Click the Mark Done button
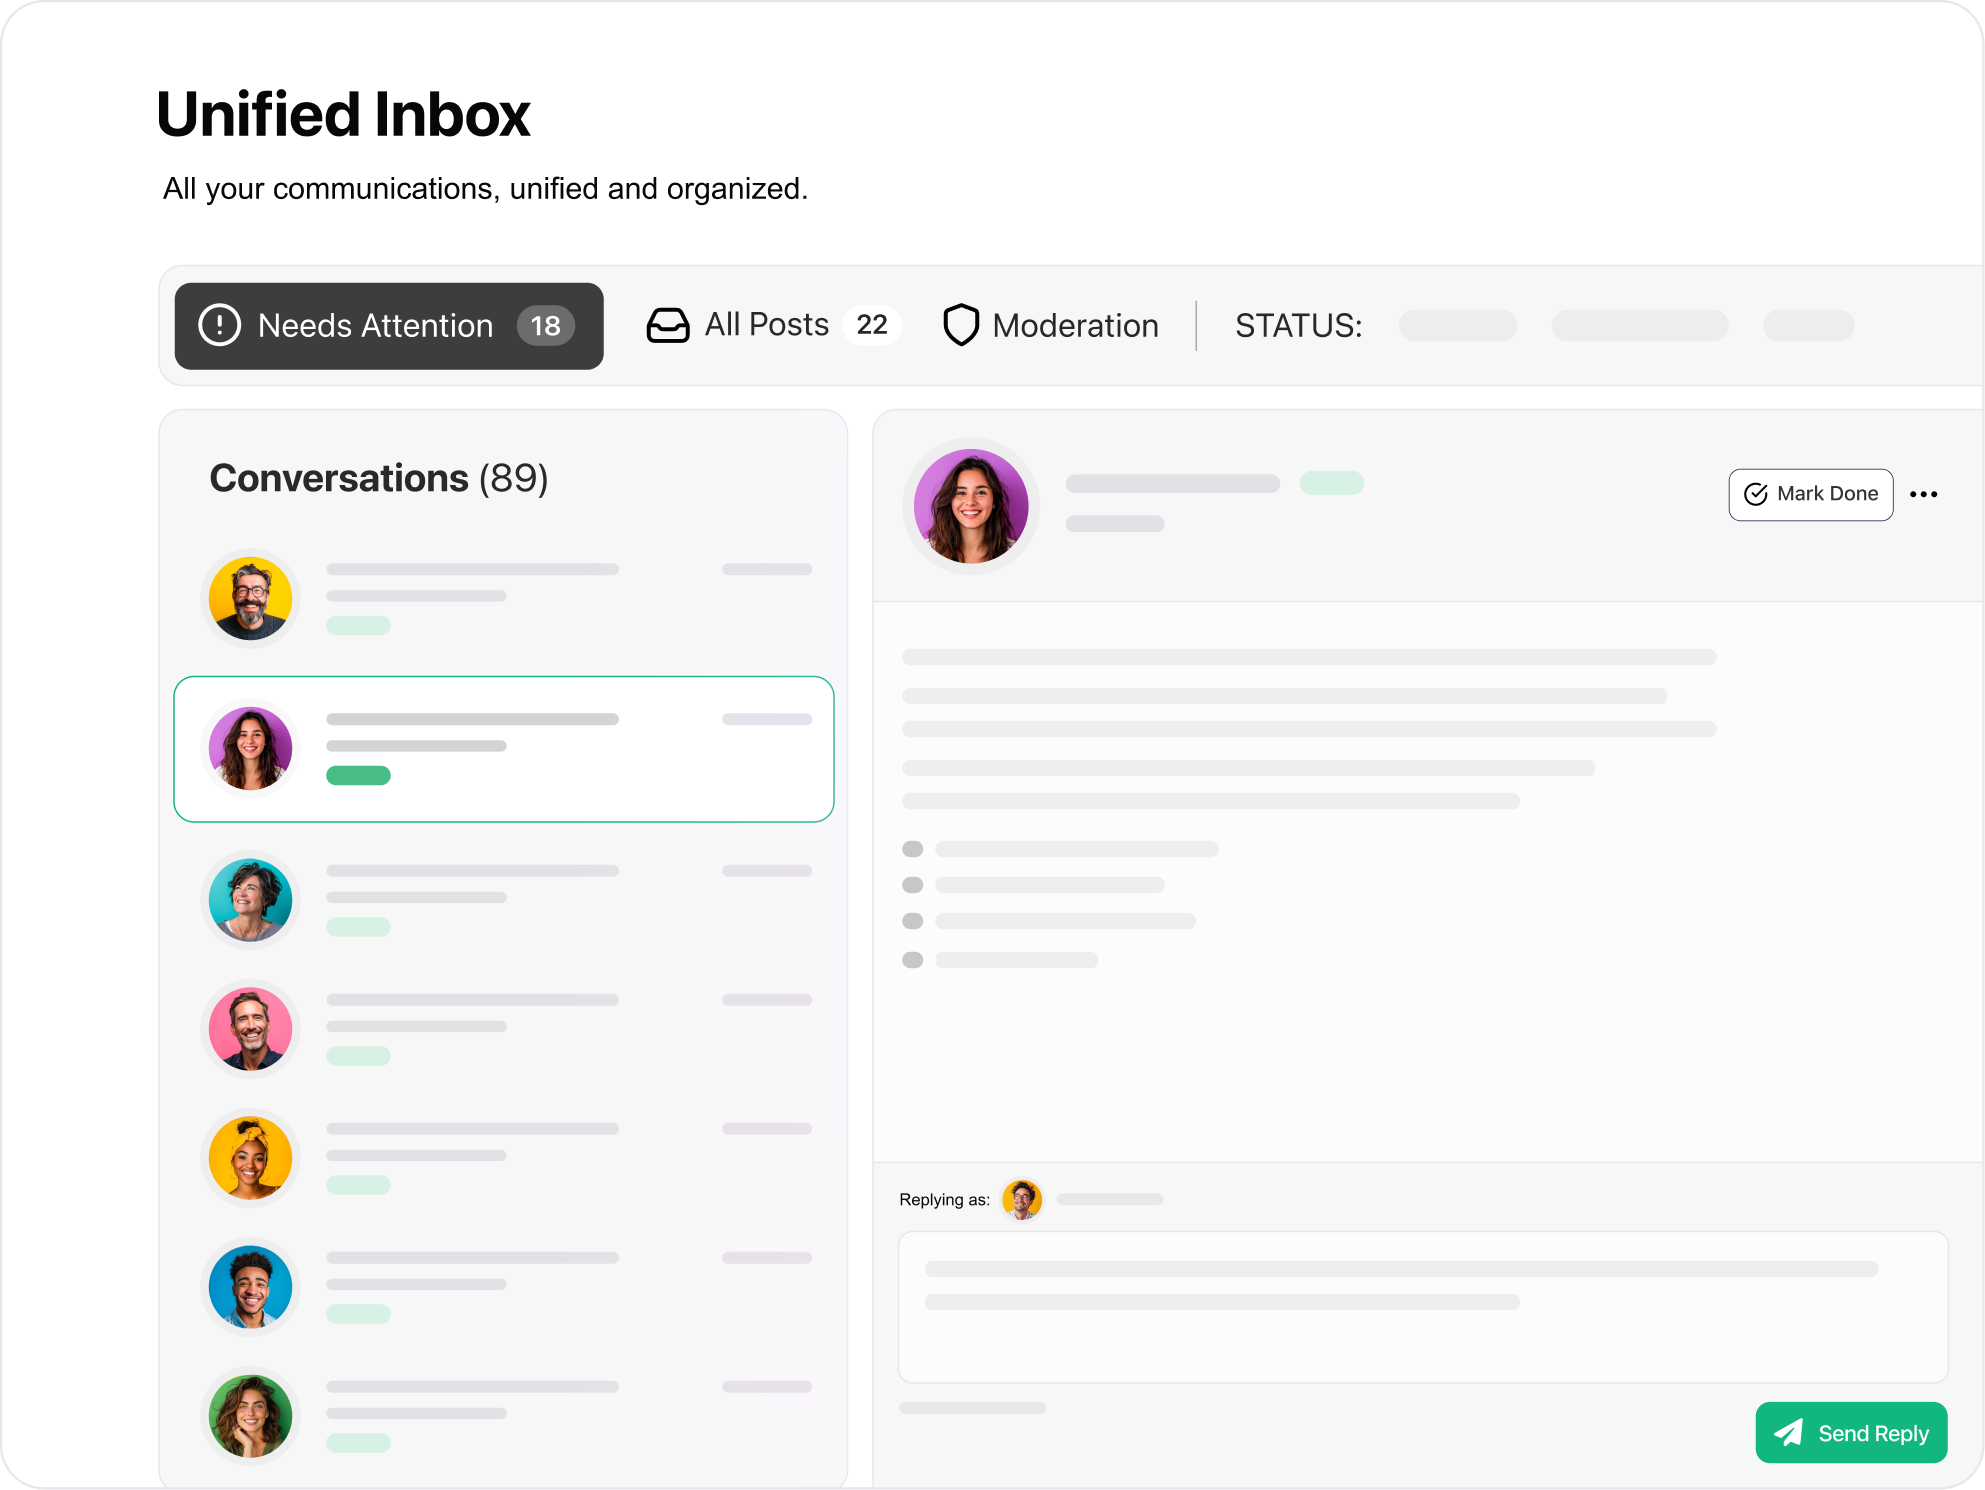 [1811, 494]
